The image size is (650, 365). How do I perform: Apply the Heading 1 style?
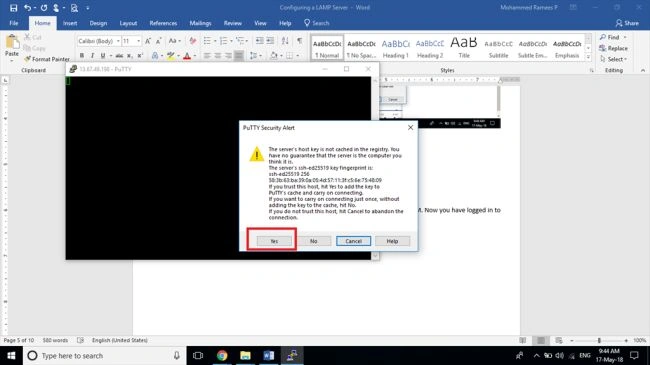pyautogui.click(x=395, y=48)
